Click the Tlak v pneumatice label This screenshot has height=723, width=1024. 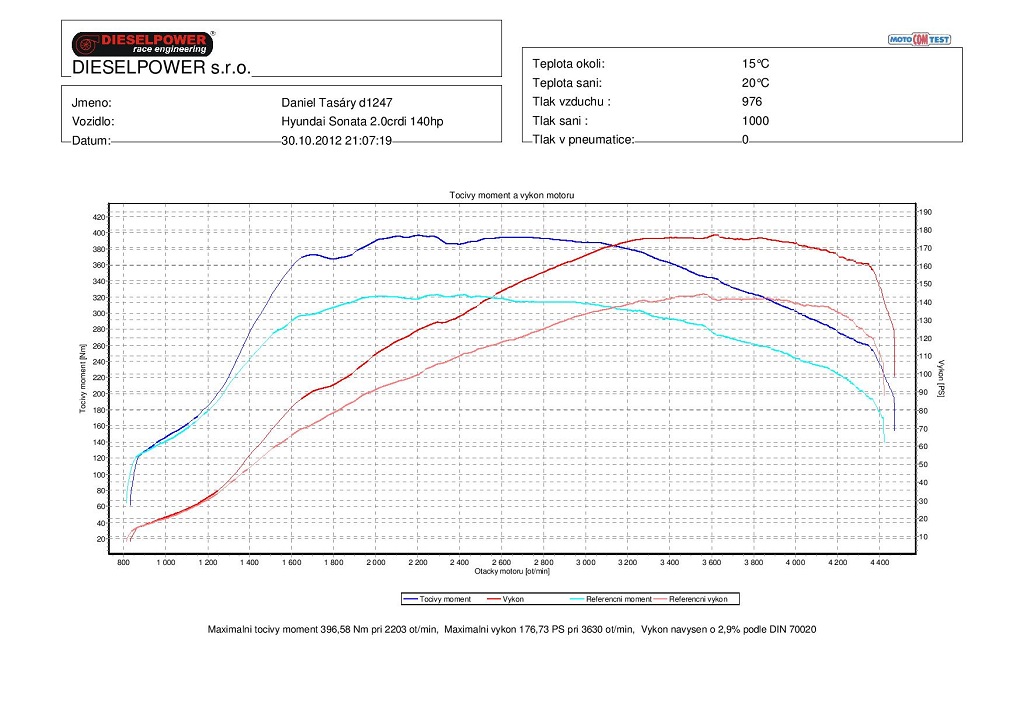583,140
